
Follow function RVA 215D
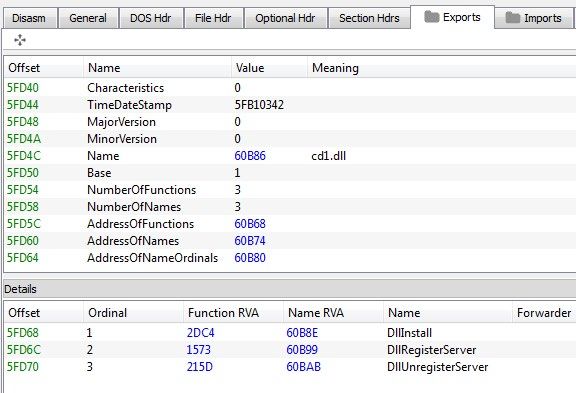[x=199, y=367]
